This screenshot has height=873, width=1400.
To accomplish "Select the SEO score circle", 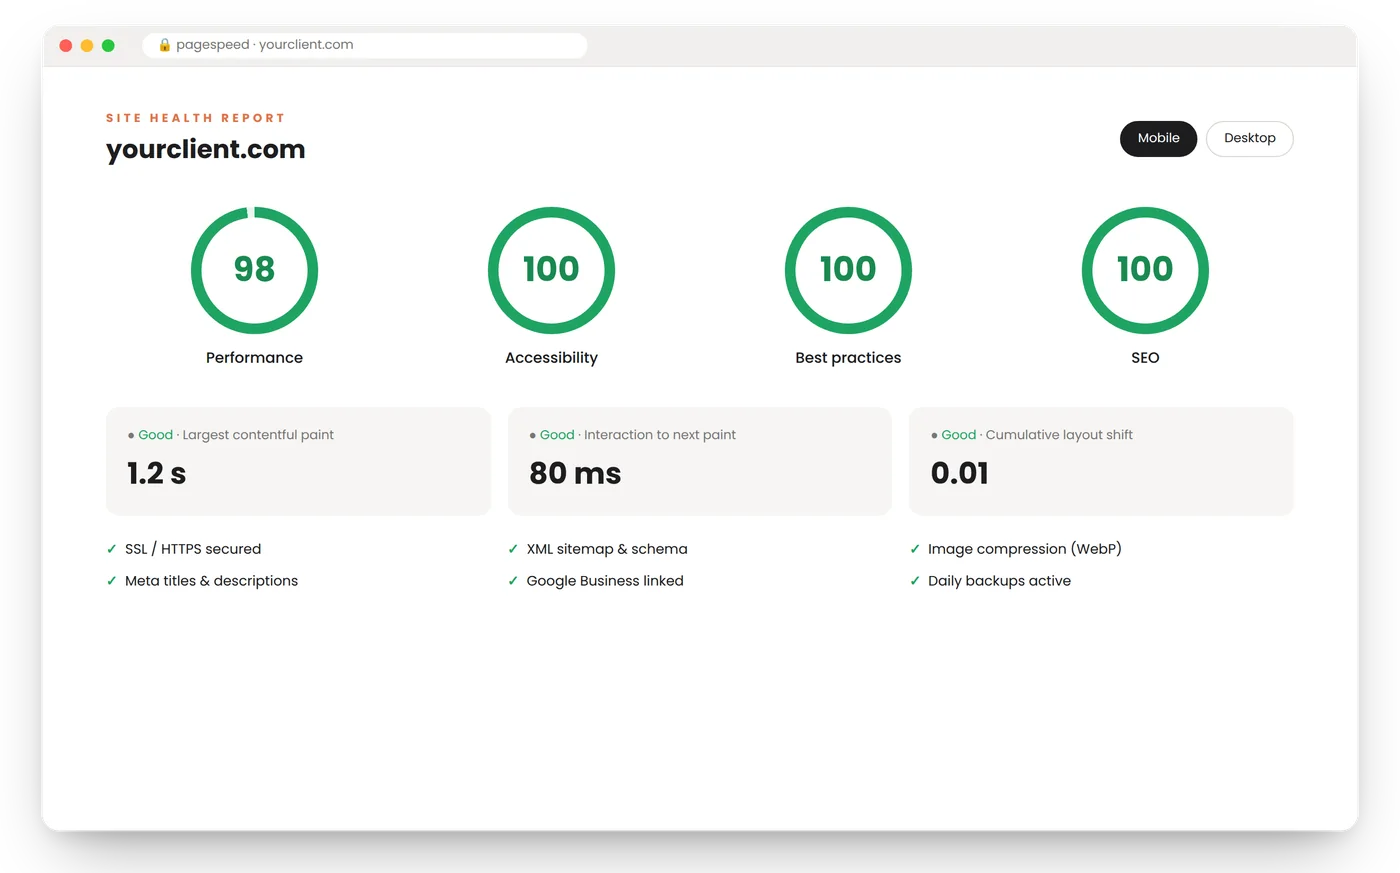I will tap(1145, 270).
